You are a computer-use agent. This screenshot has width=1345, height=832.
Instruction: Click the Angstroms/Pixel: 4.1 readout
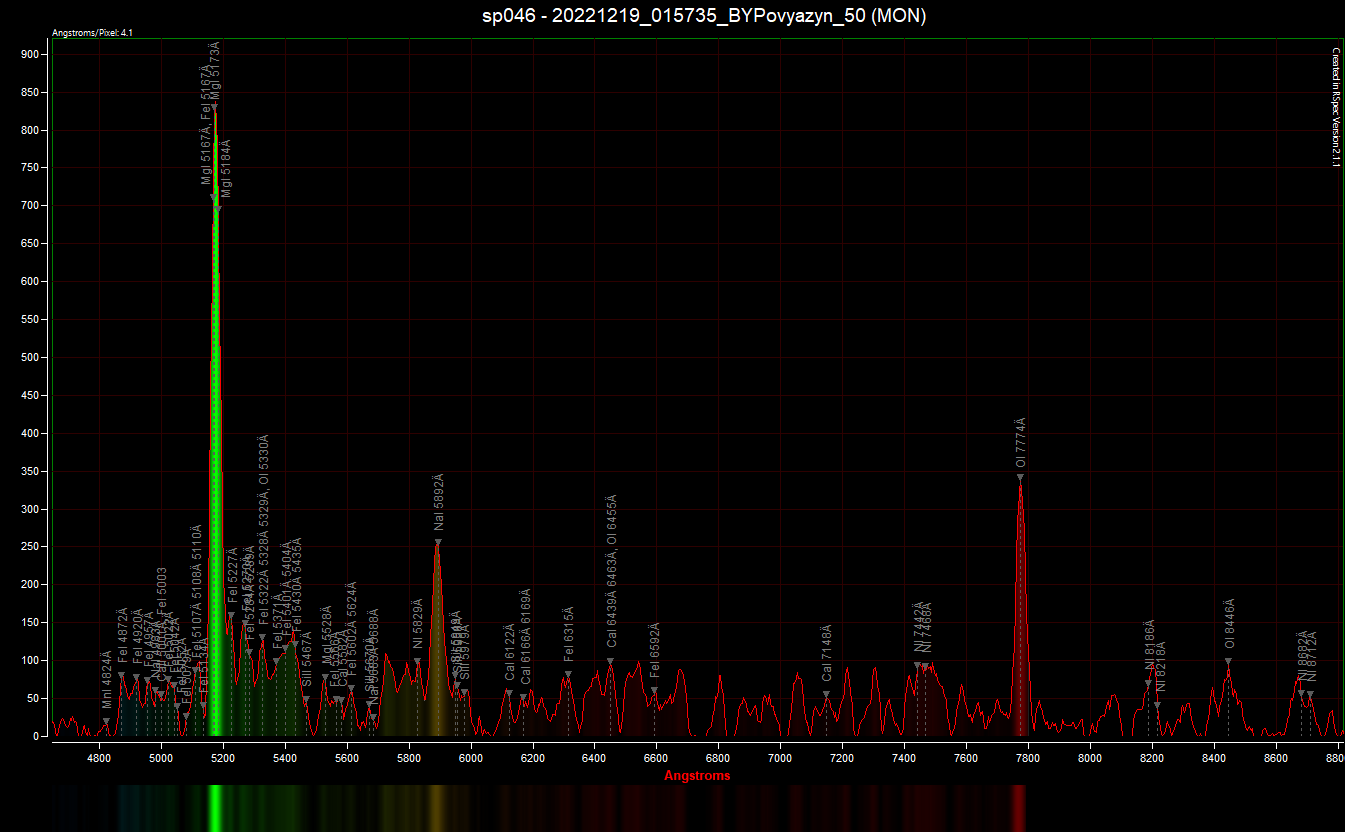(92, 33)
